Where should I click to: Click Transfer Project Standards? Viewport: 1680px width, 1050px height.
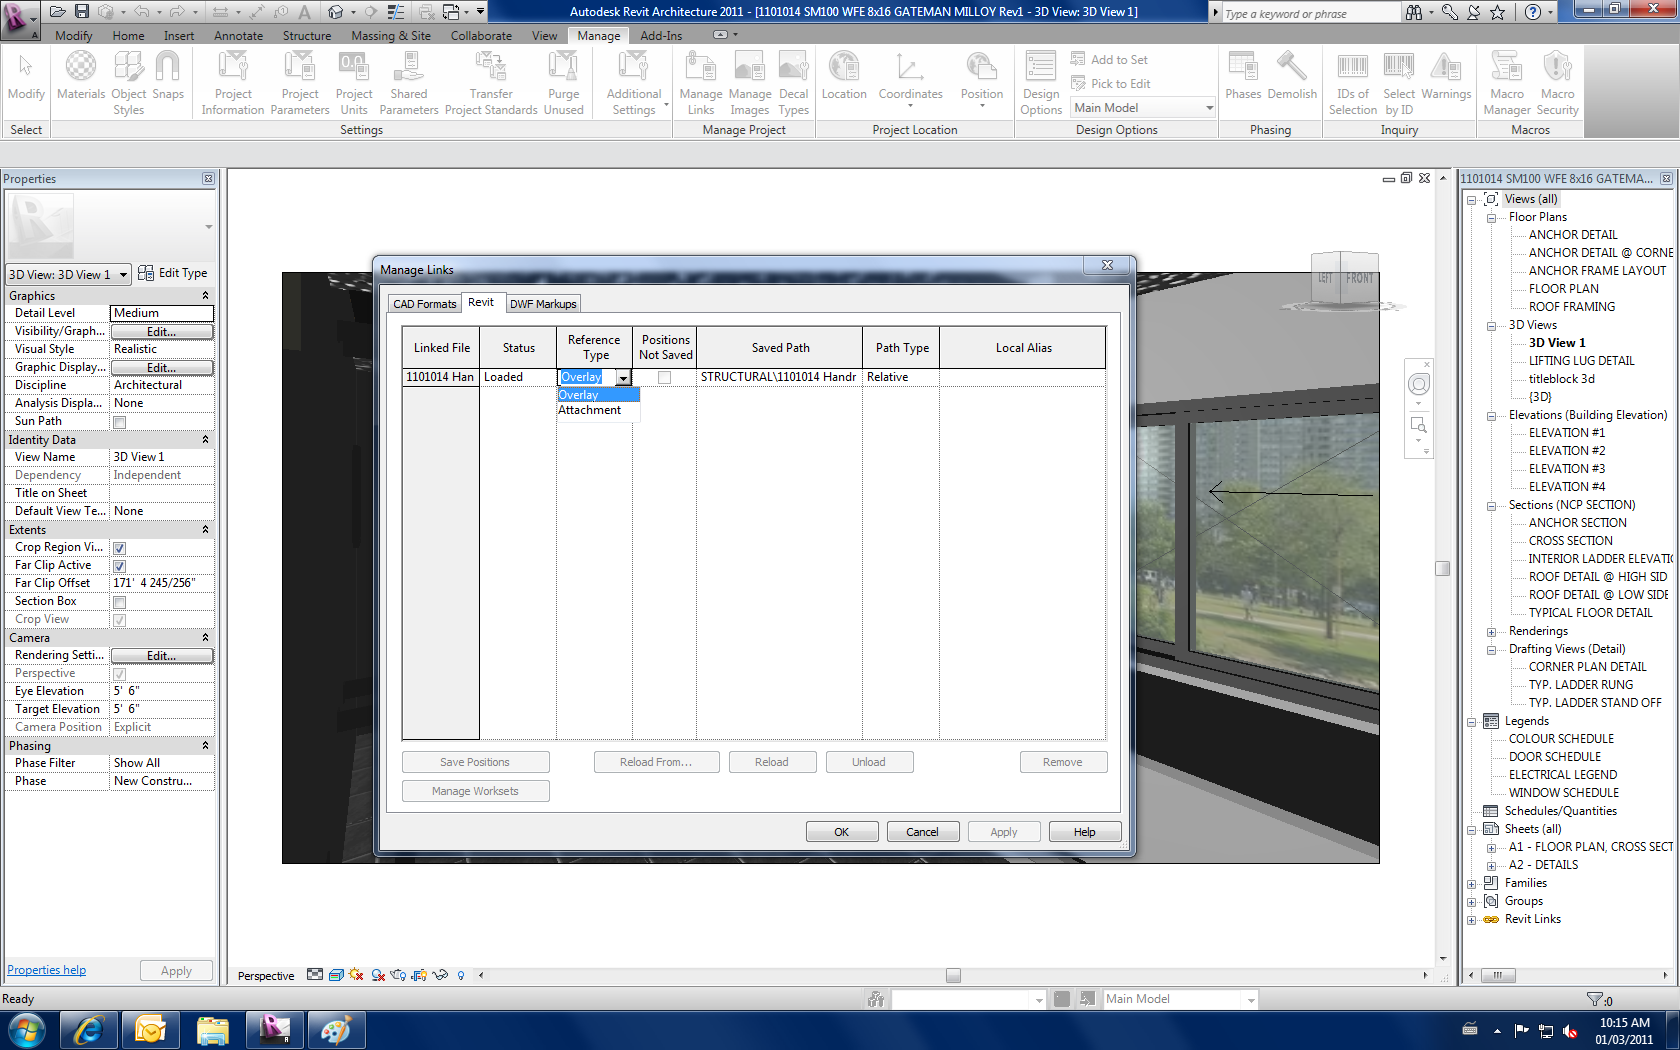(491, 83)
